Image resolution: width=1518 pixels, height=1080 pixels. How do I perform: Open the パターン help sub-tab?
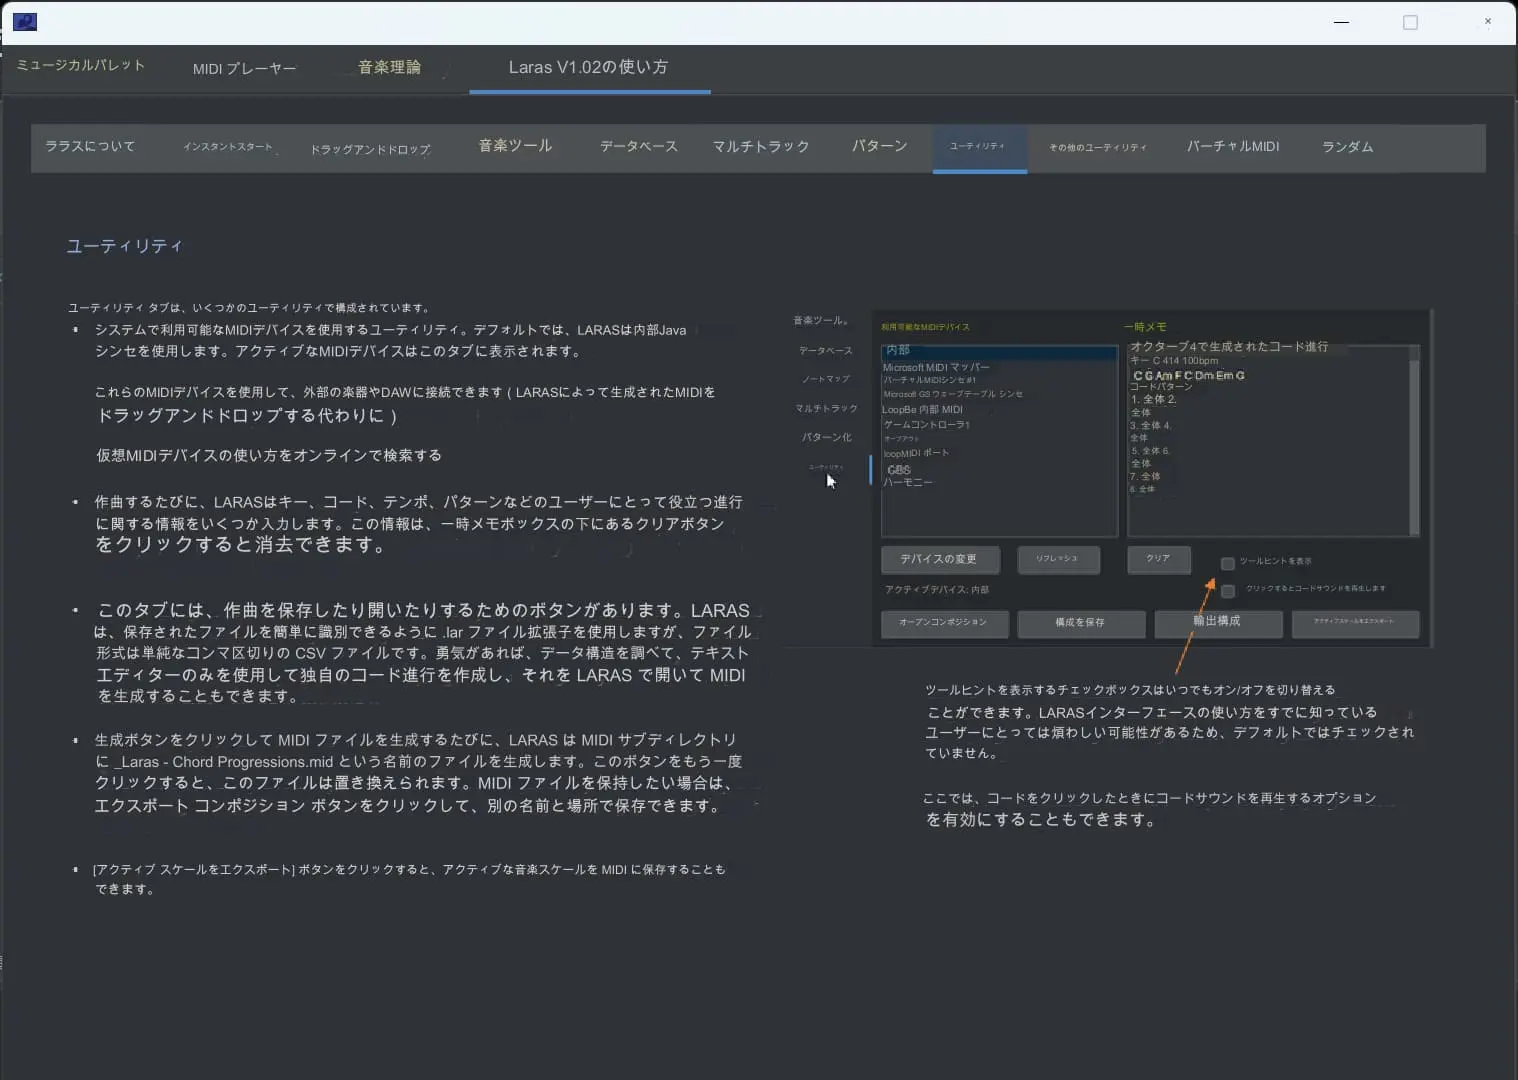click(880, 146)
